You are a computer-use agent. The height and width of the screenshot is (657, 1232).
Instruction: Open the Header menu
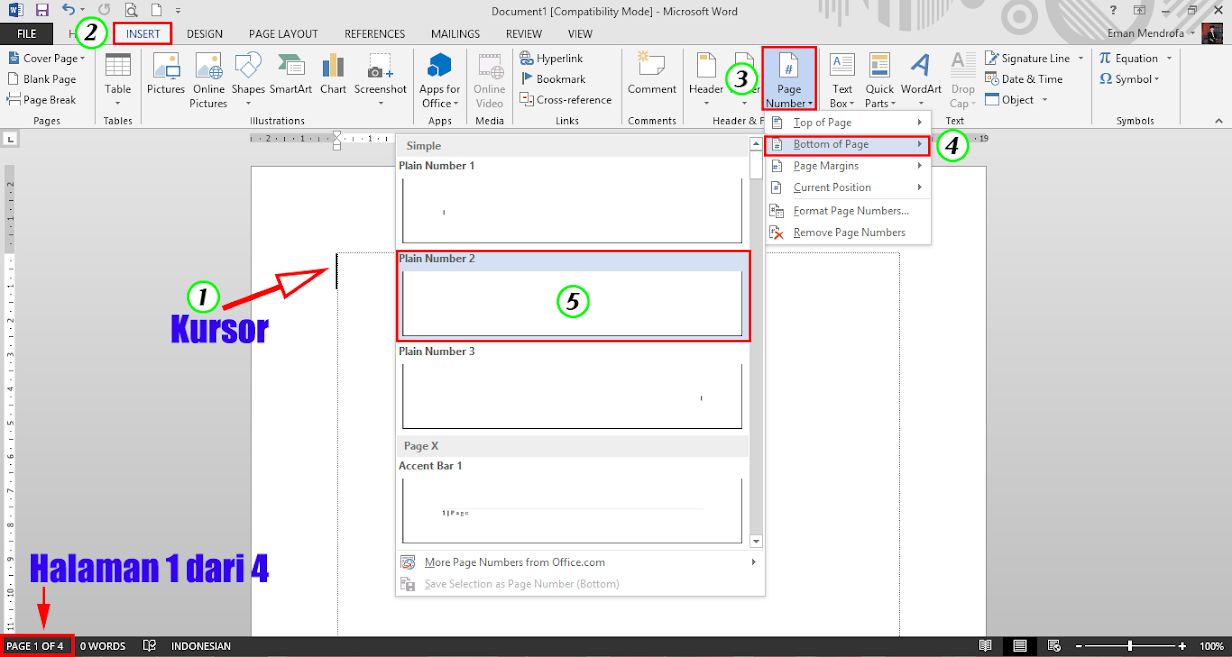tap(706, 80)
